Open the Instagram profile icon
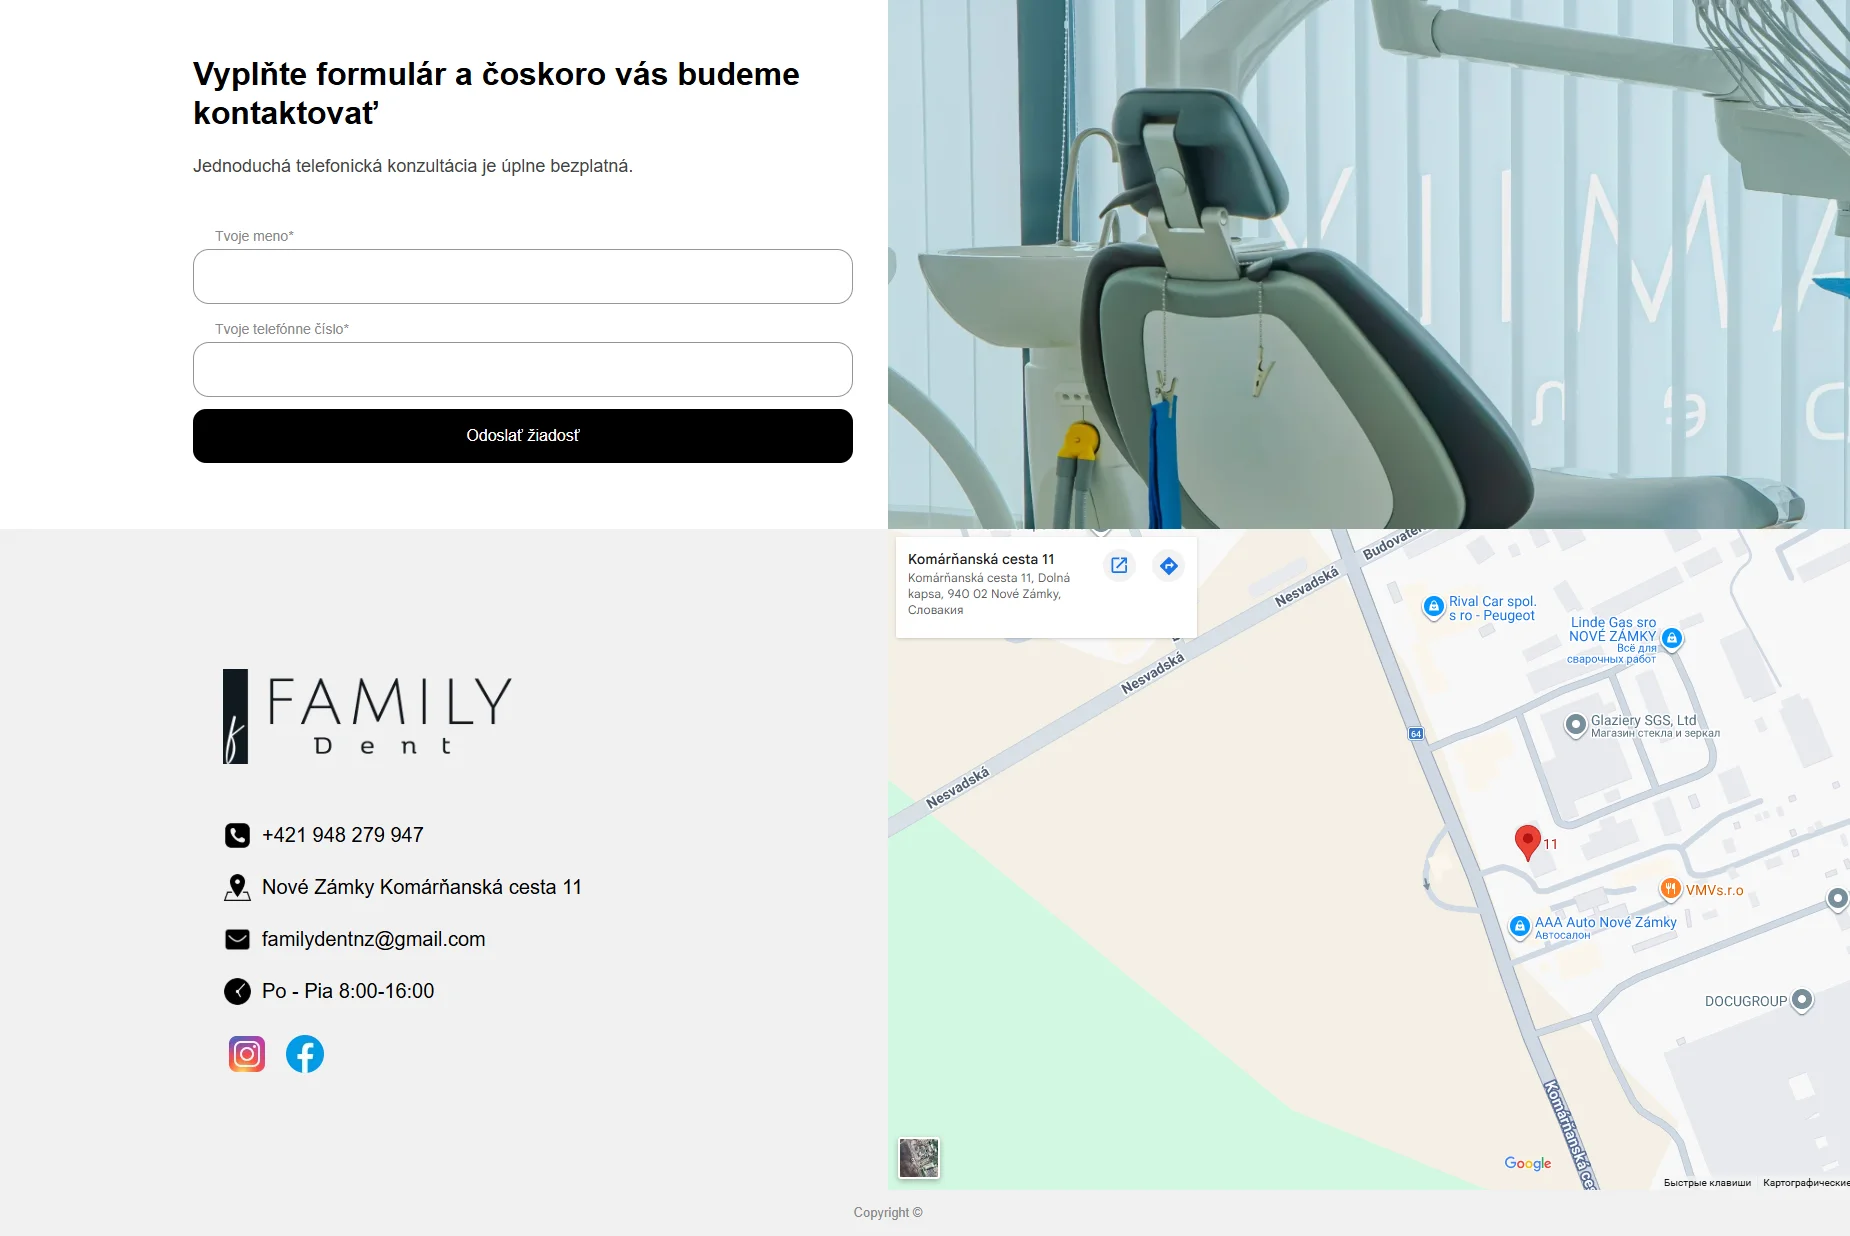Viewport: 1850px width, 1236px height. tap(247, 1054)
